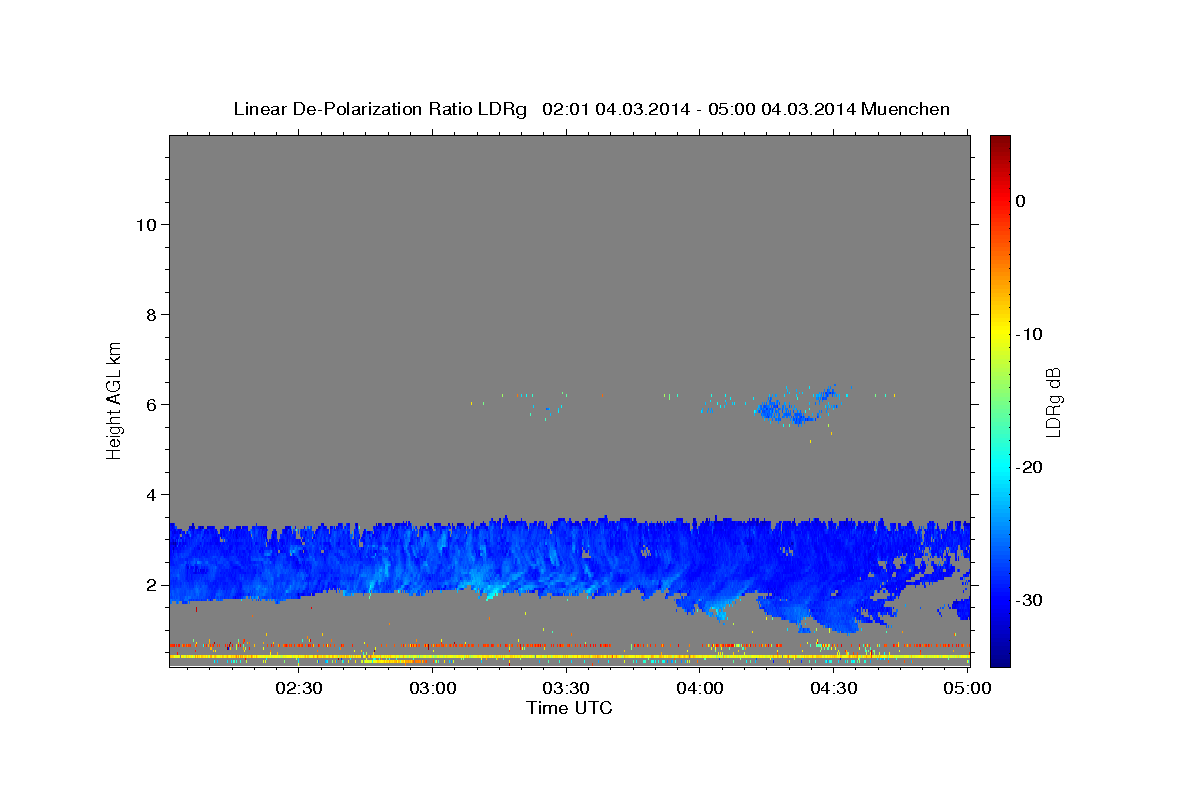This screenshot has height=800, width=1200.
Task: Select the 02:30 time tick label
Action: click(x=298, y=688)
